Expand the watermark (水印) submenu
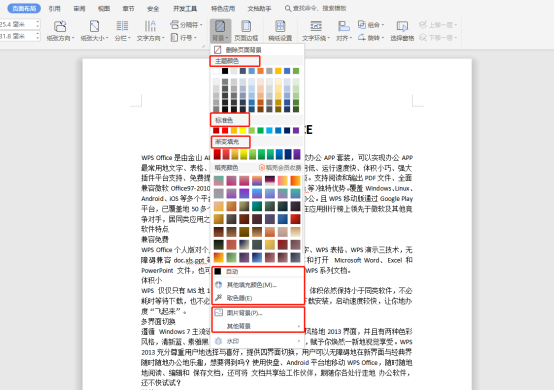The height and width of the screenshot is (390, 554). [x=258, y=341]
